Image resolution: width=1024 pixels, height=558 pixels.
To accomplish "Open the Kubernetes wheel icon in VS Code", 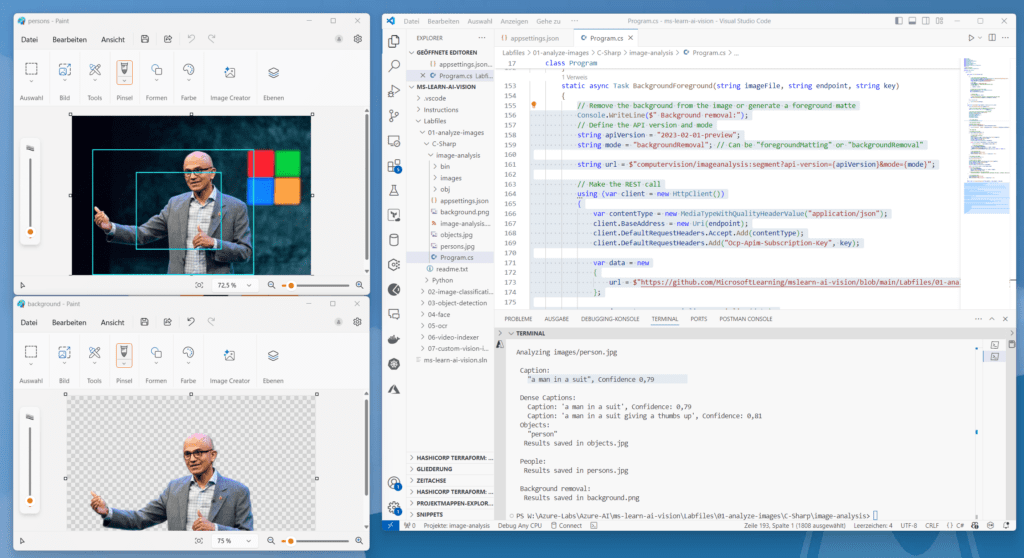I will [394, 364].
